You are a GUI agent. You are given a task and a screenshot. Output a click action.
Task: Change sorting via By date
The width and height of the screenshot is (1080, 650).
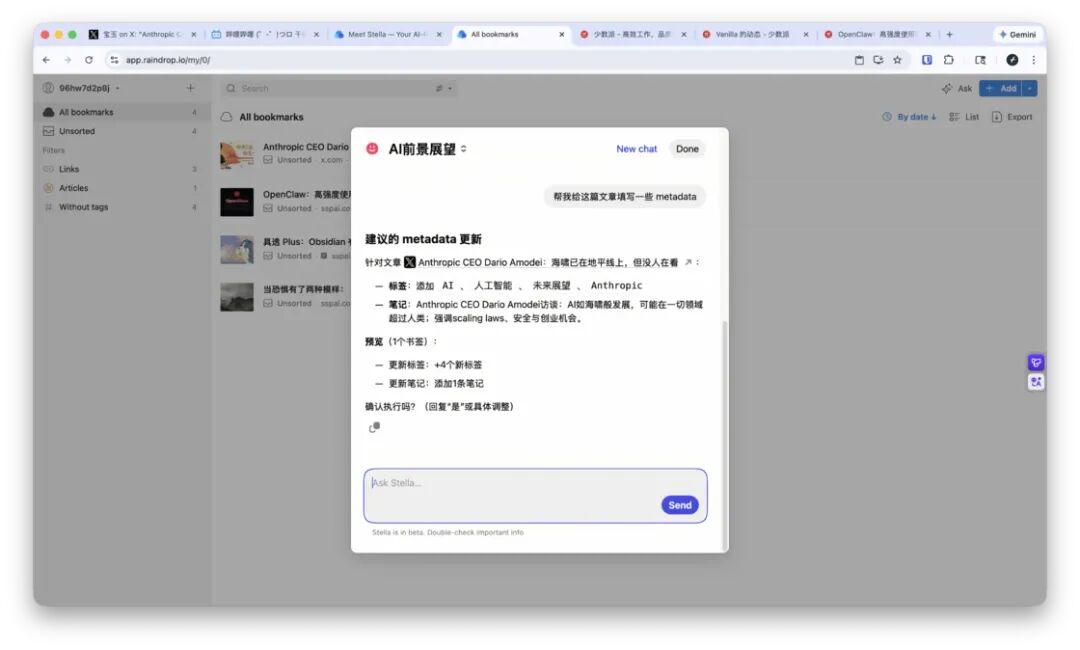pos(909,117)
